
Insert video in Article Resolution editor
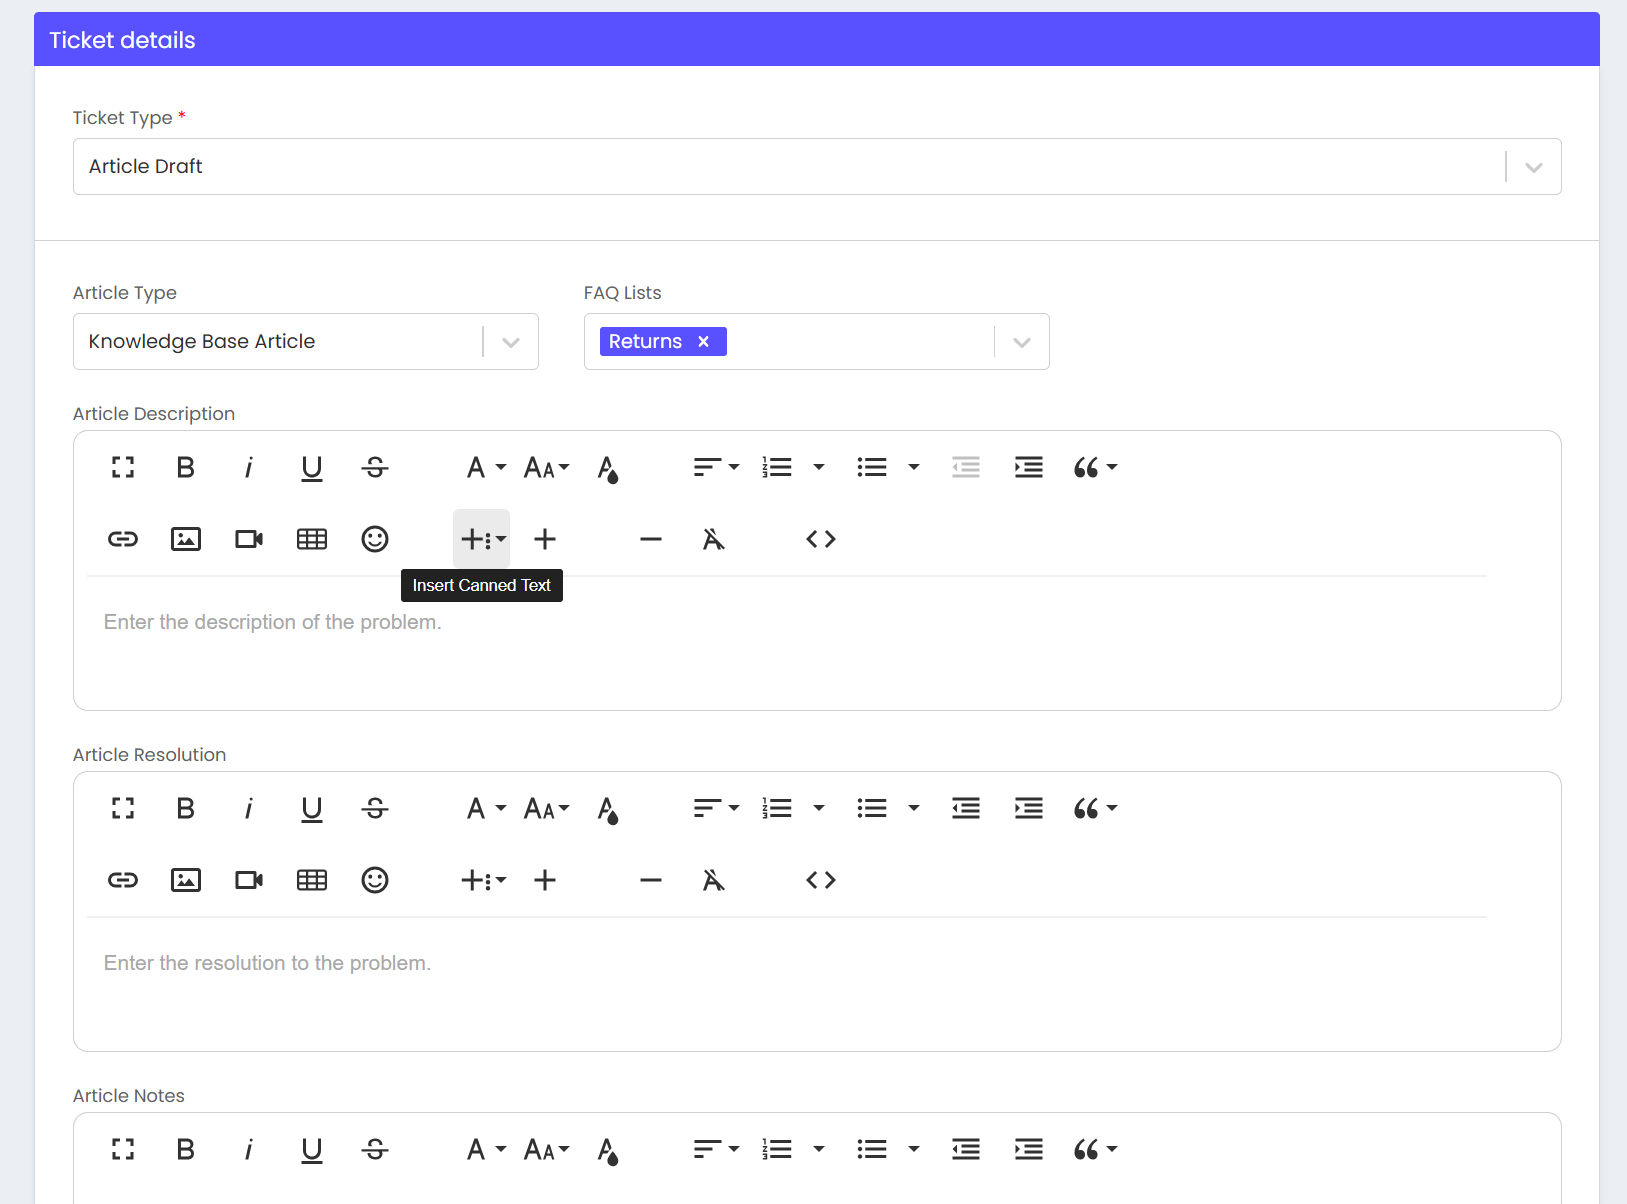[x=249, y=880]
